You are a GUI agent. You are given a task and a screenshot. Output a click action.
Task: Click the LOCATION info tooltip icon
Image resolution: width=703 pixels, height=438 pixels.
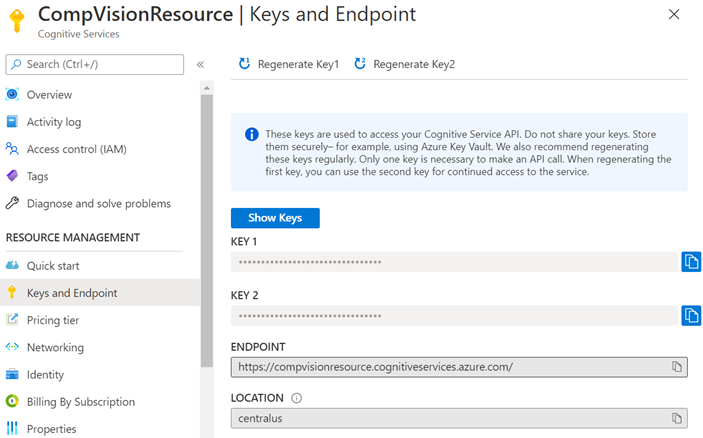coord(296,398)
